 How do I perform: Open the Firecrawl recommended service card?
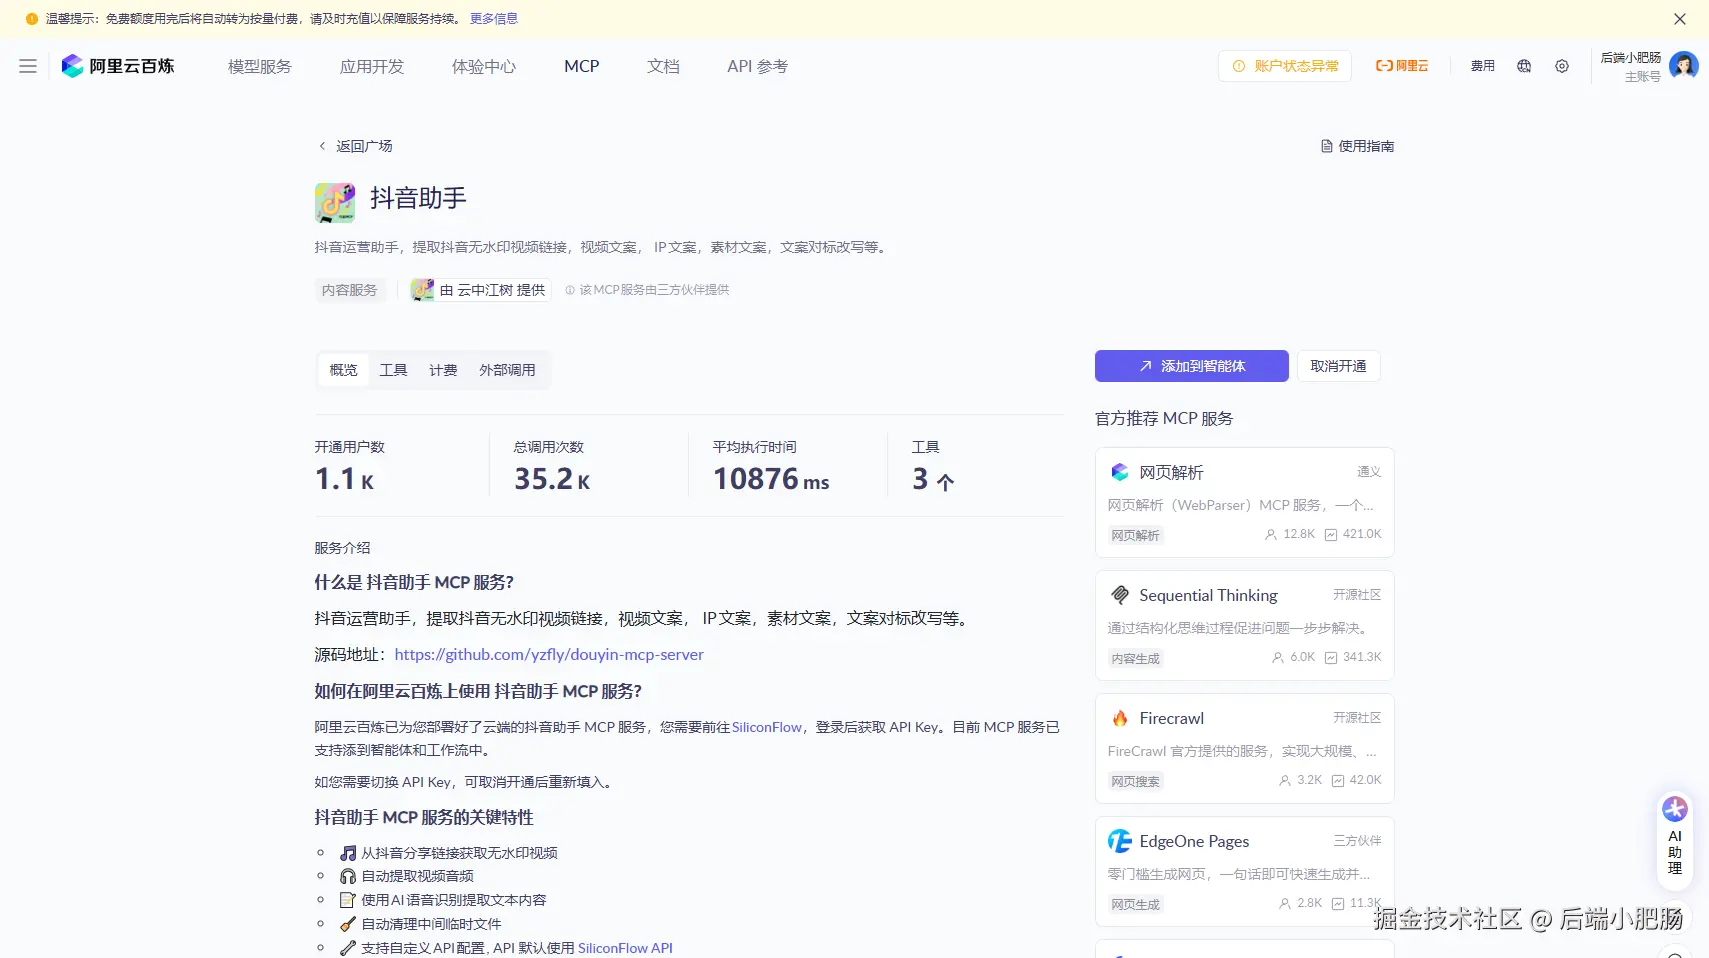click(1245, 748)
